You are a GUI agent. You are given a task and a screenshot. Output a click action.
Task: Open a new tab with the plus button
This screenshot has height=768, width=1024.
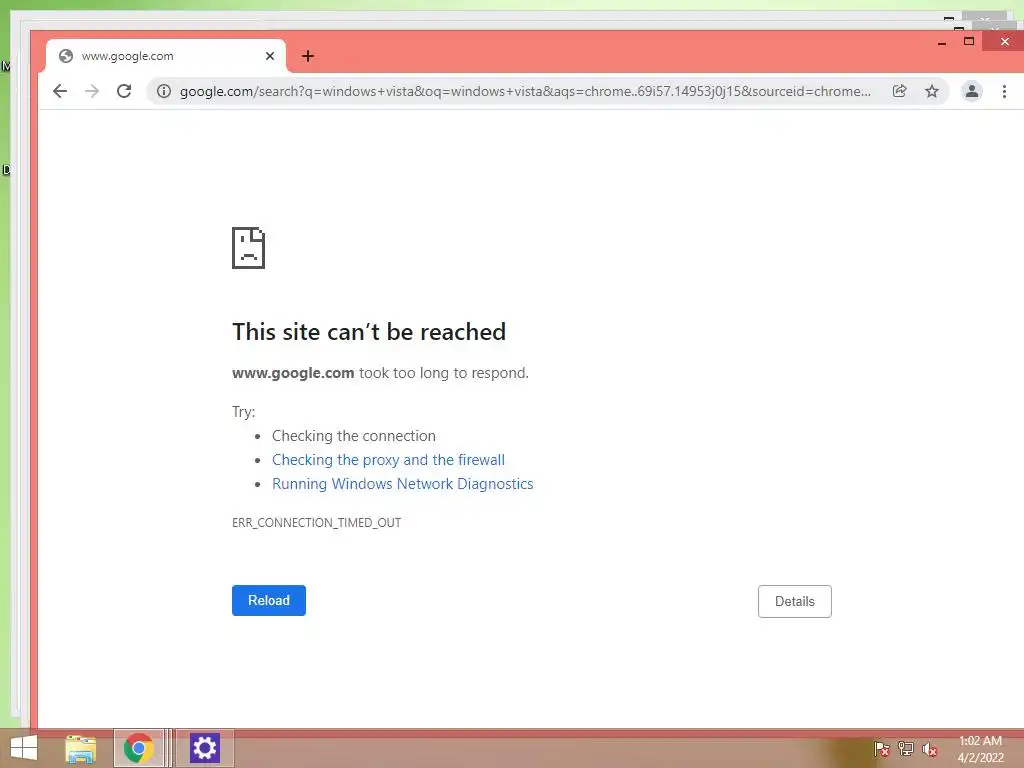click(308, 56)
